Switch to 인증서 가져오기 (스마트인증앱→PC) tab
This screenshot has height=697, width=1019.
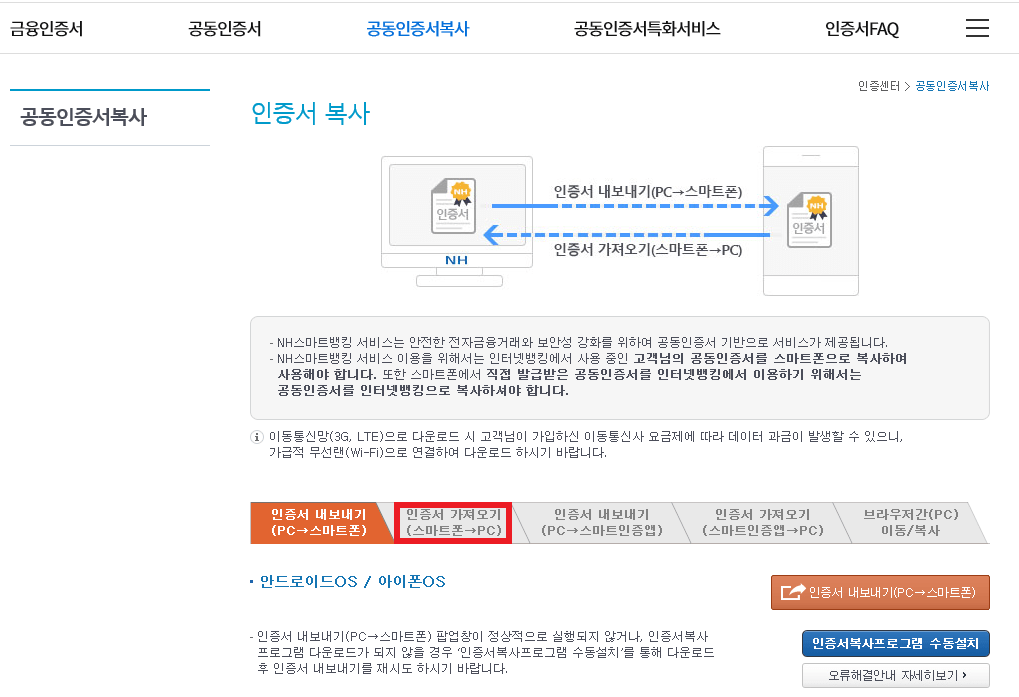762,522
